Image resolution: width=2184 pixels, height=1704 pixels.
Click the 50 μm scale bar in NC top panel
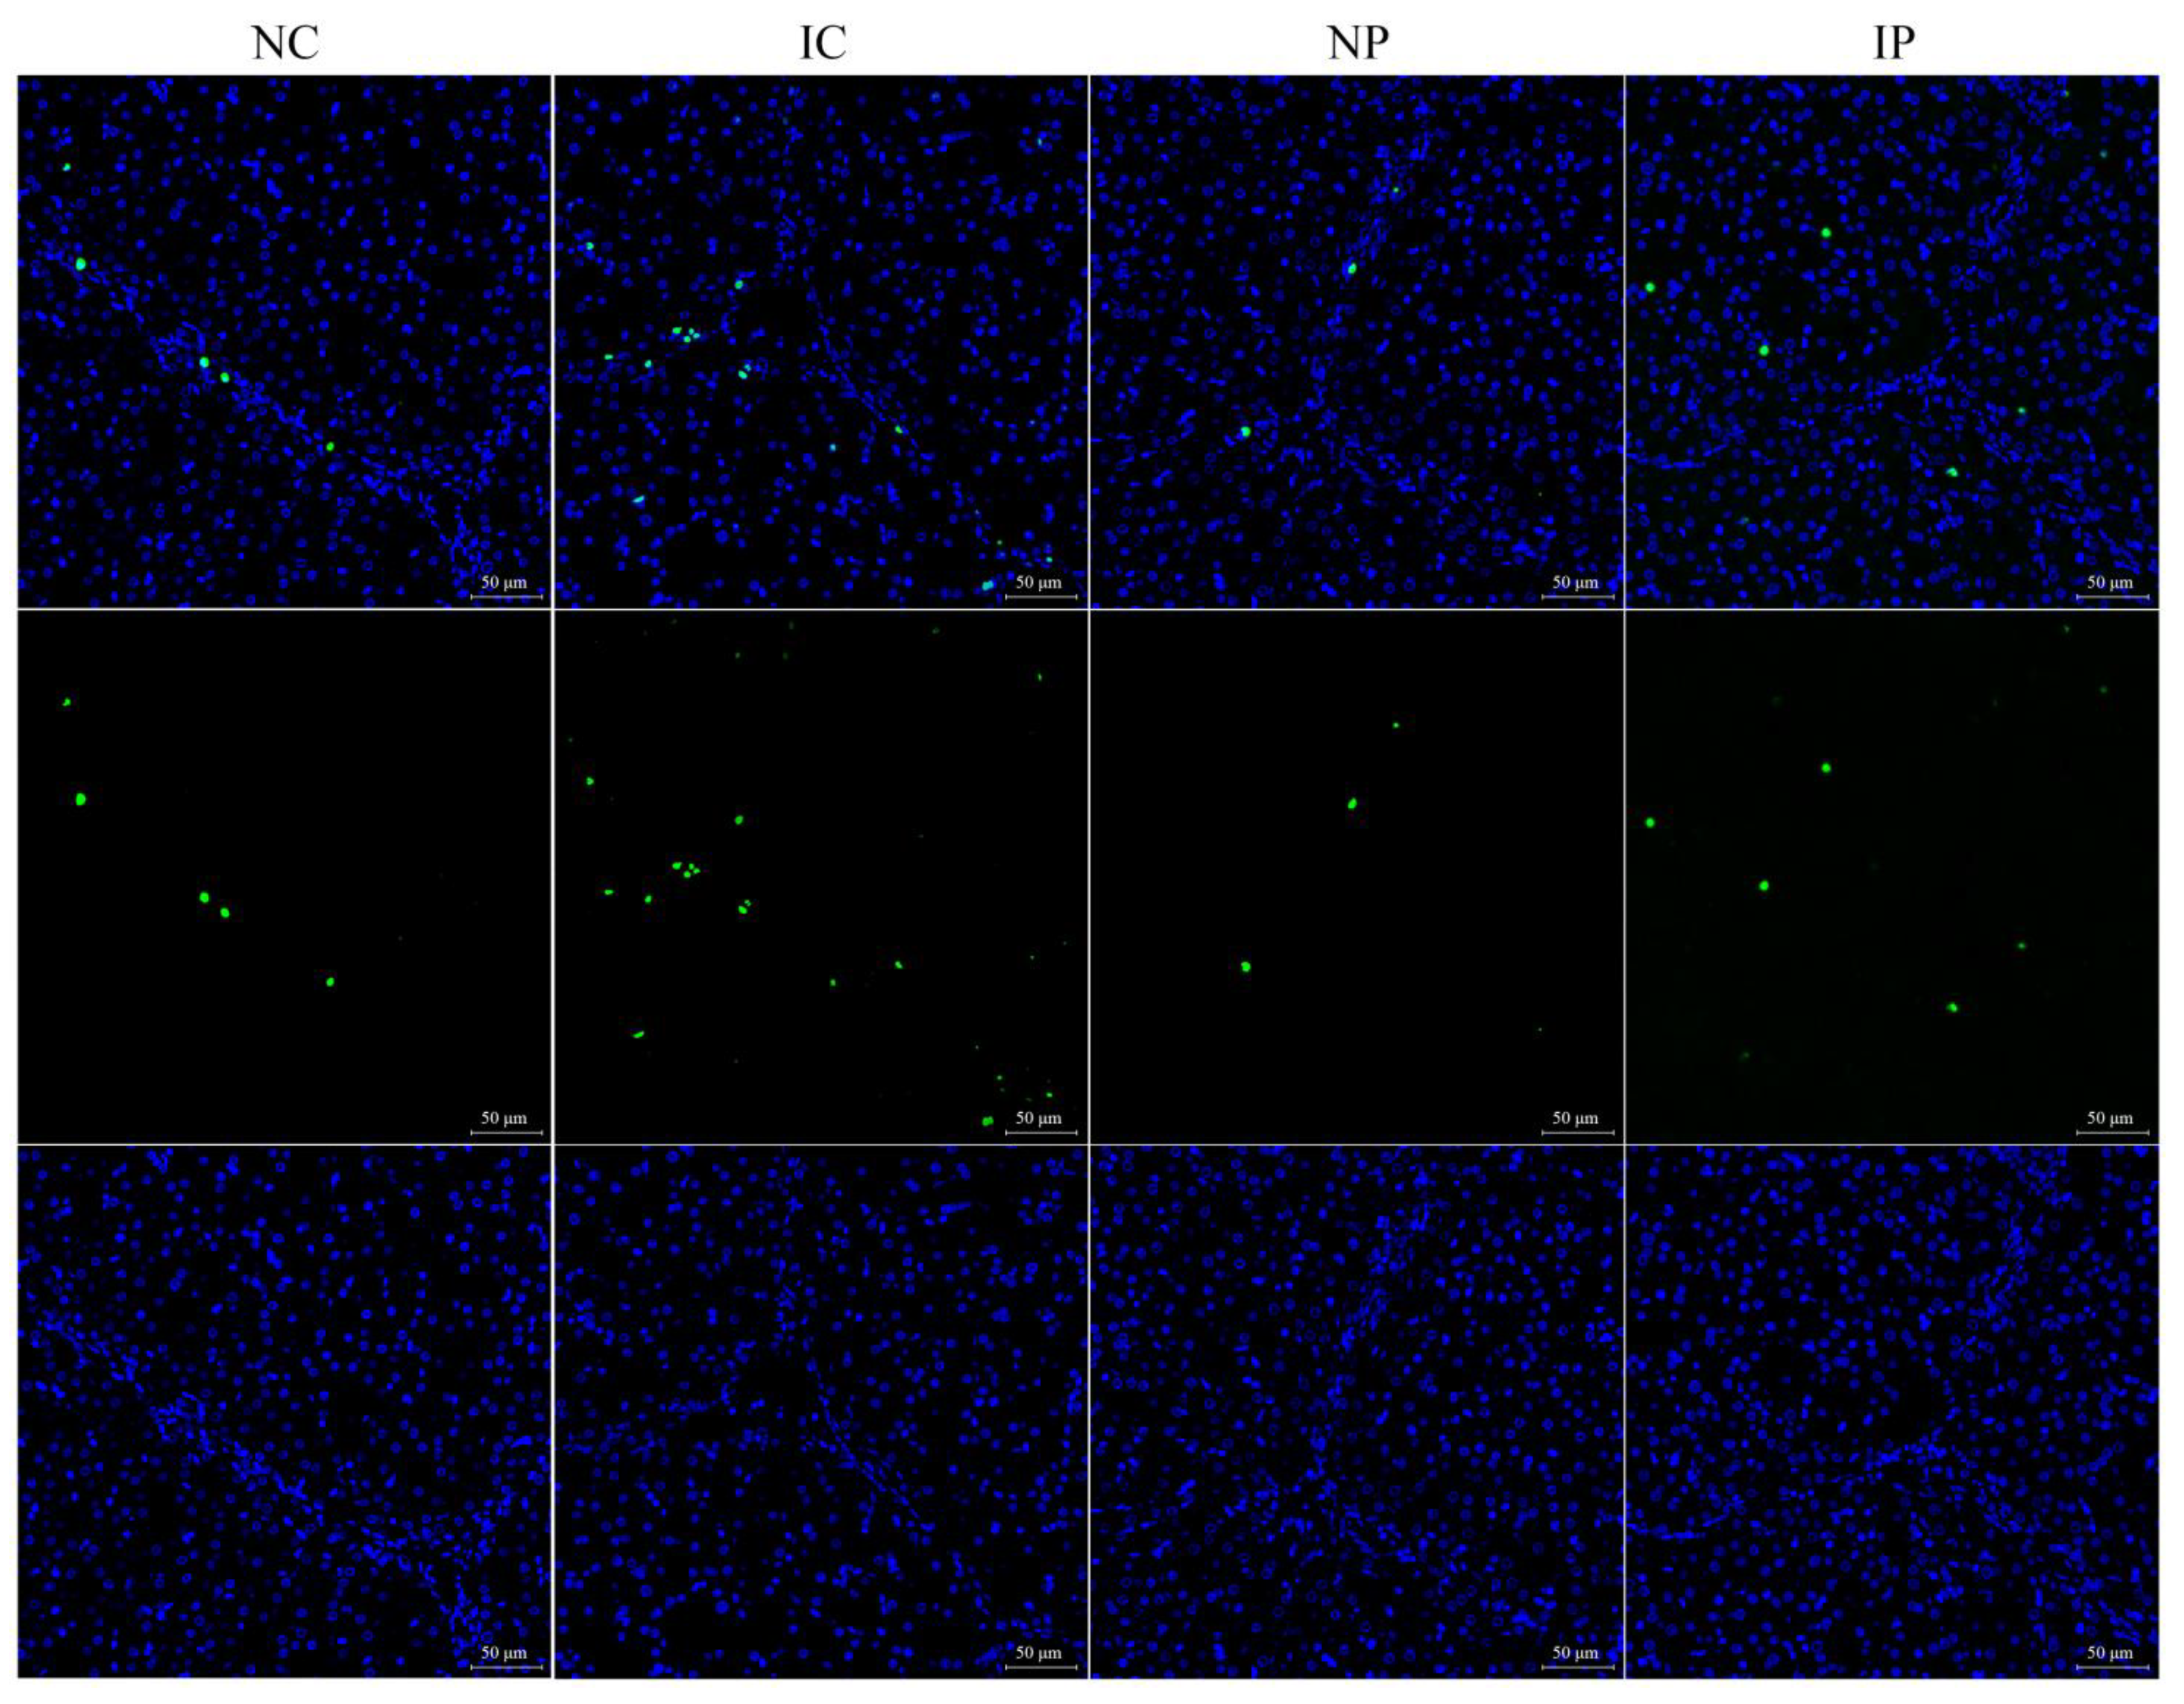tap(505, 592)
